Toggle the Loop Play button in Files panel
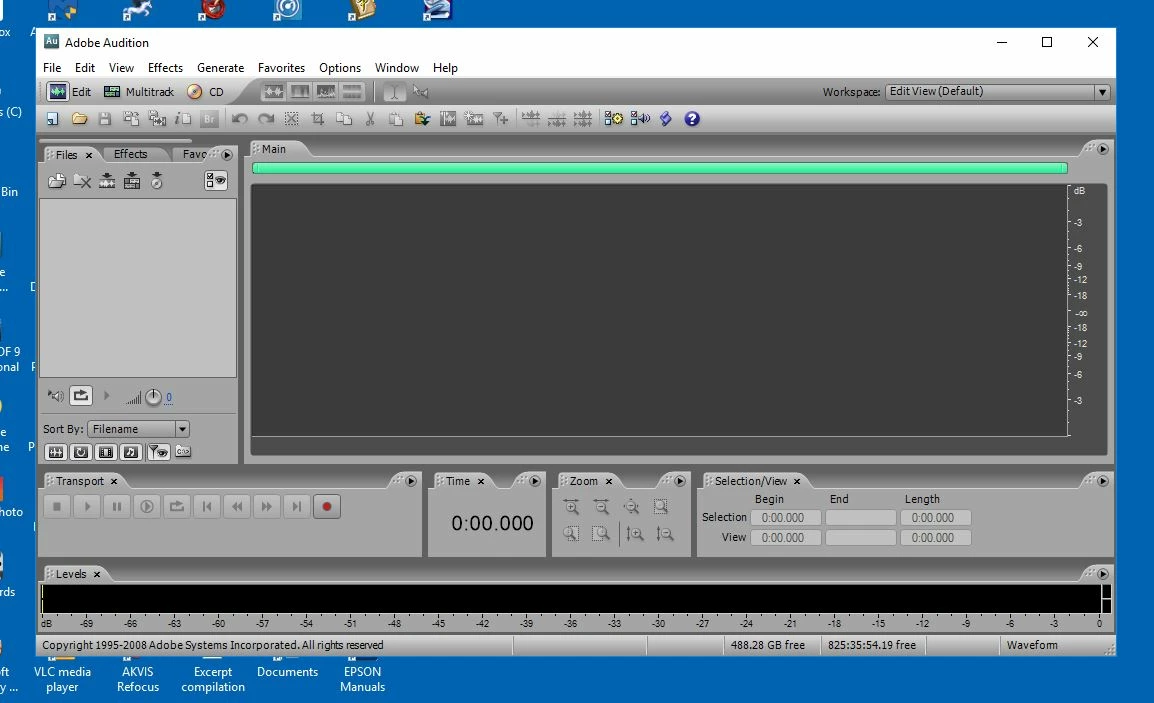1154x703 pixels. pos(81,396)
